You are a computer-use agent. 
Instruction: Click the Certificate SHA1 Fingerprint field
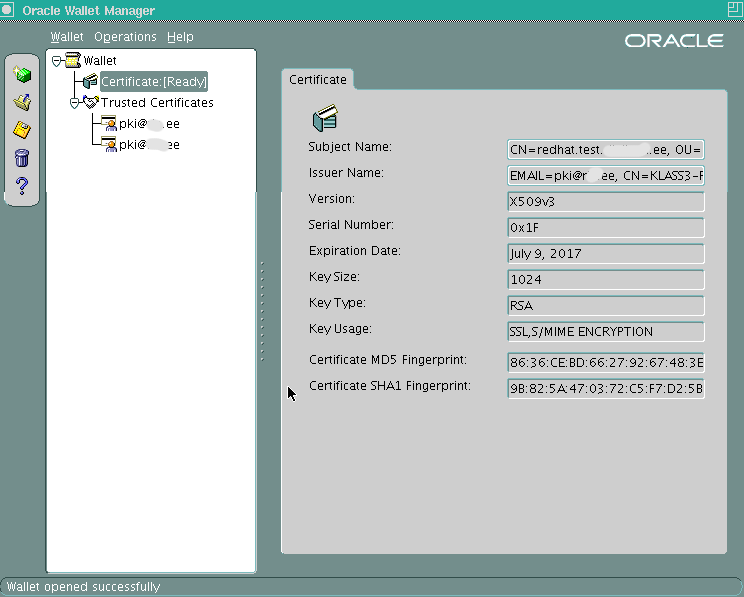coord(605,389)
